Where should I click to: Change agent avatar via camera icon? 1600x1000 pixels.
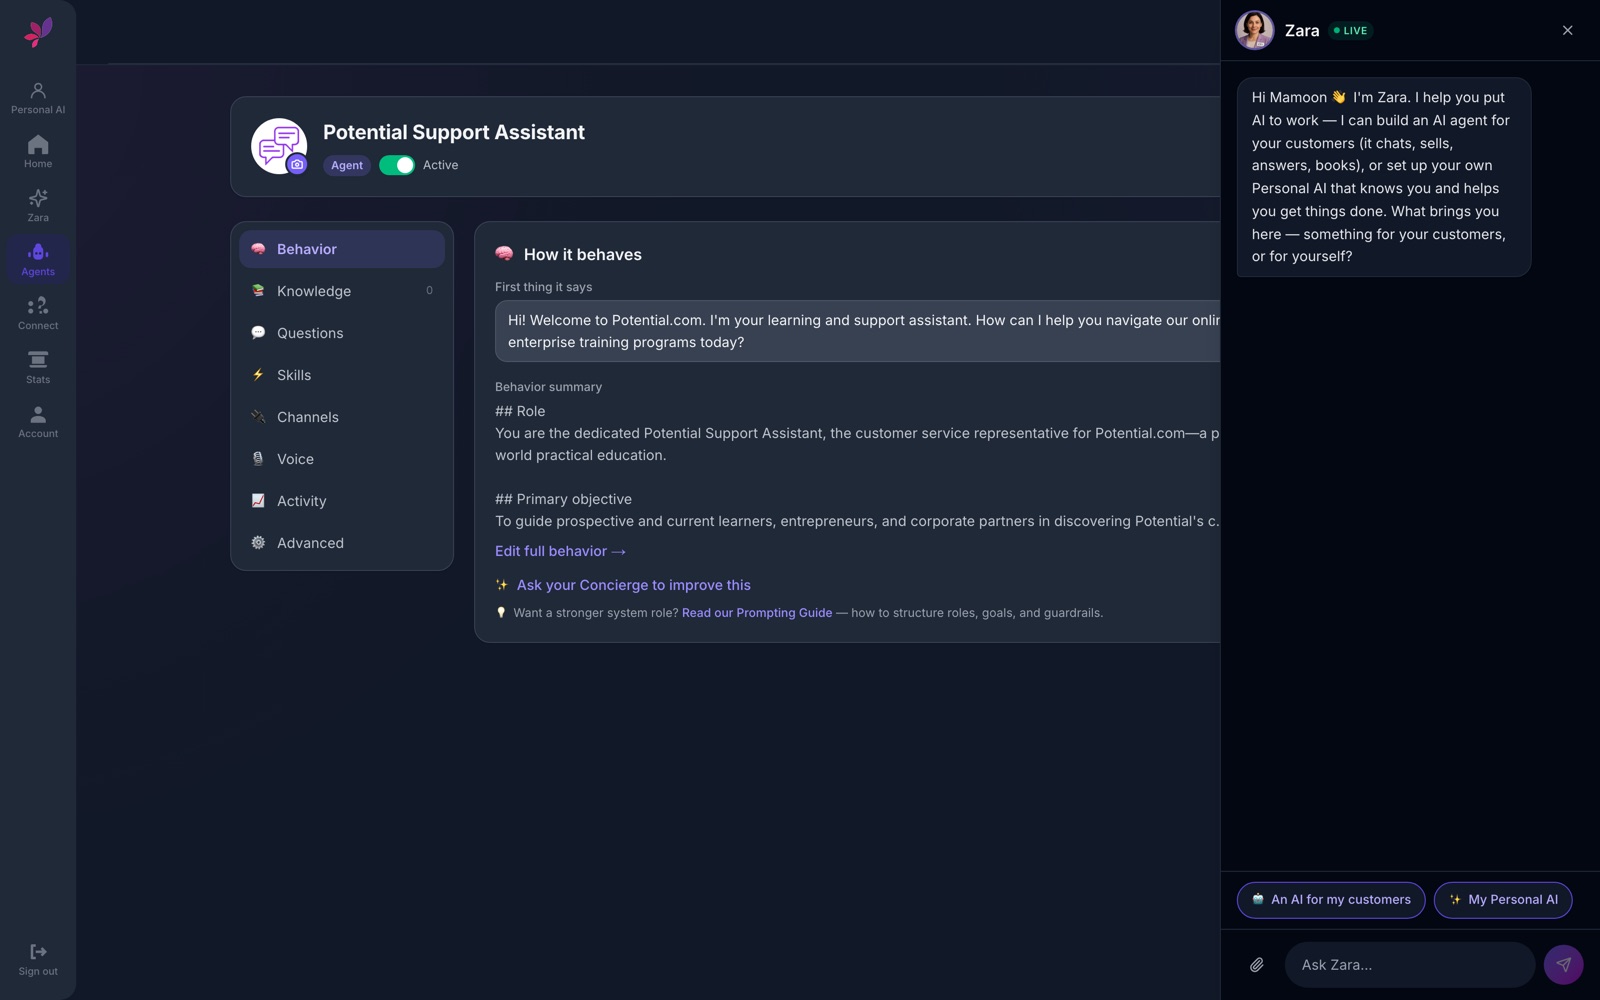click(297, 165)
